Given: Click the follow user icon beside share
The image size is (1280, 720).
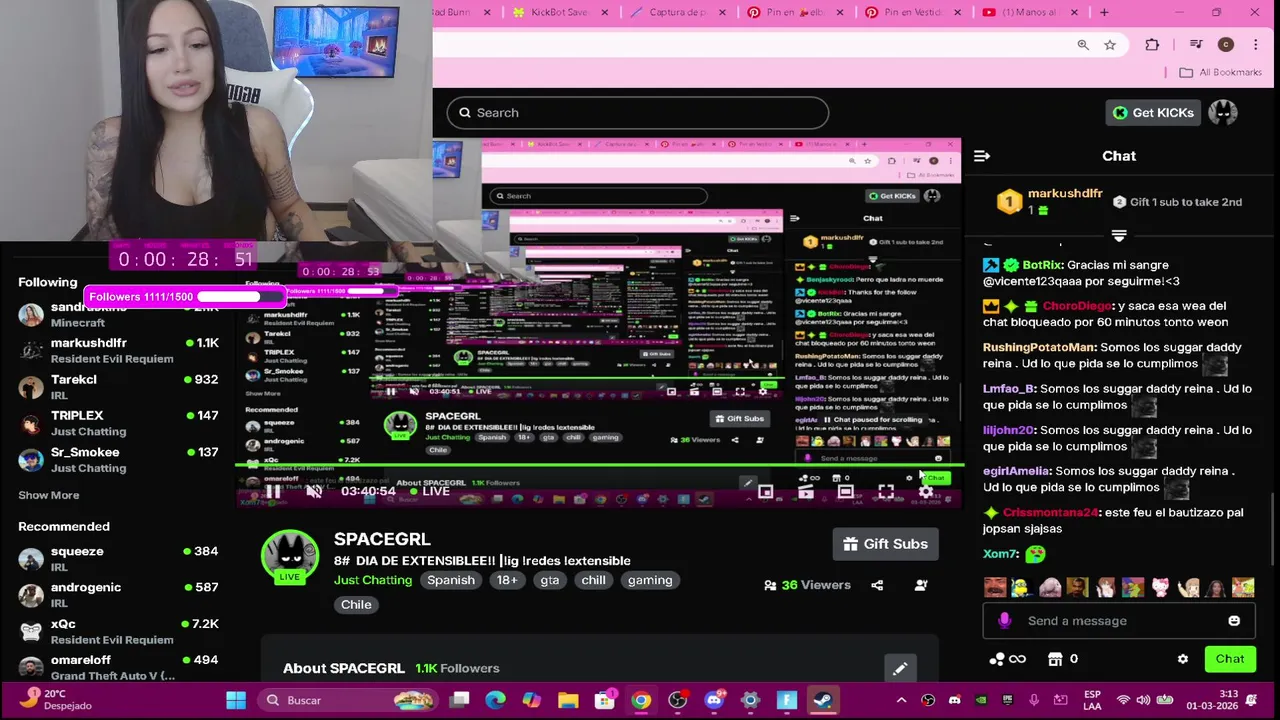Looking at the screenshot, I should [x=921, y=585].
